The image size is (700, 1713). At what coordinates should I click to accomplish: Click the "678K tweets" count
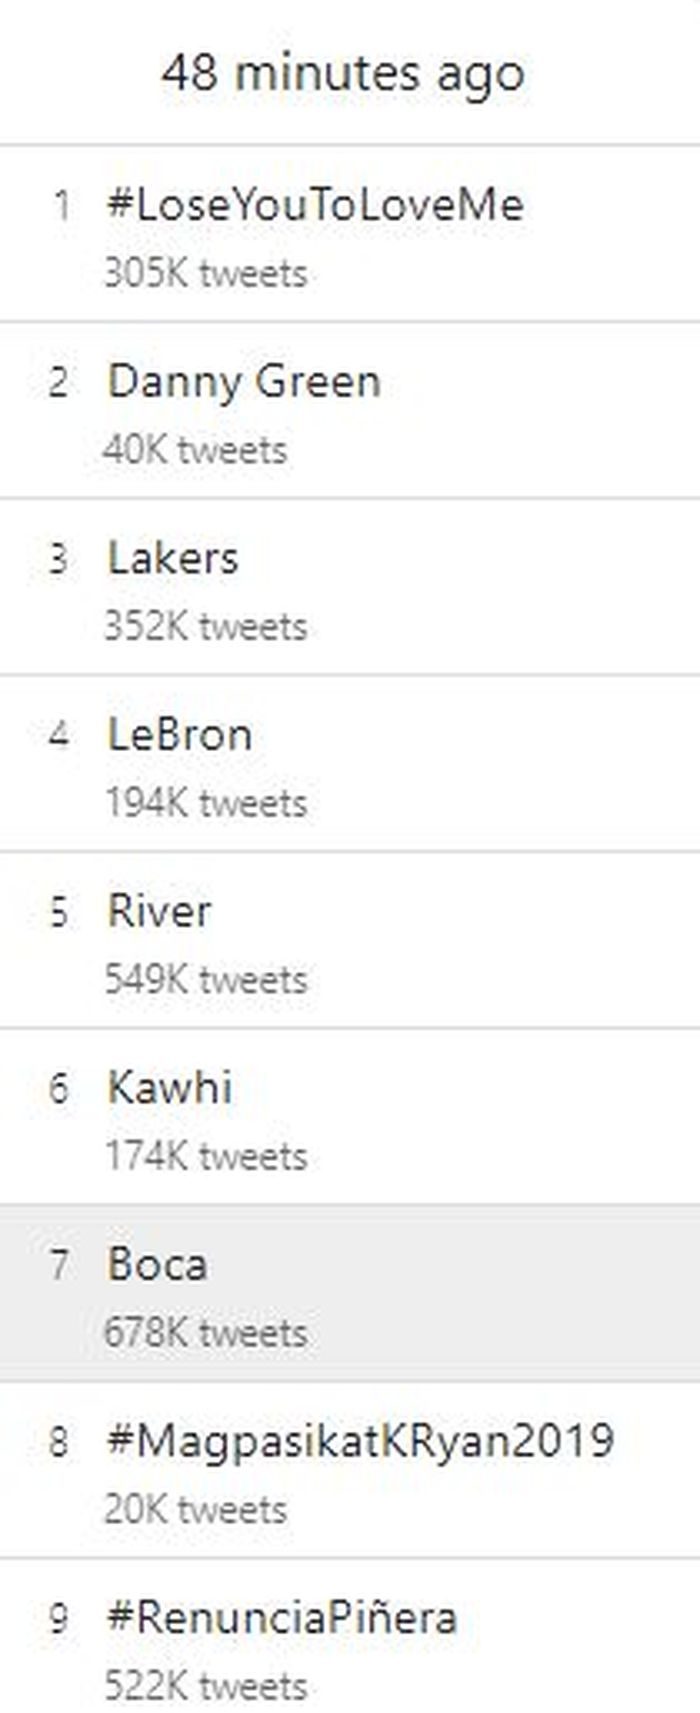(x=206, y=1333)
